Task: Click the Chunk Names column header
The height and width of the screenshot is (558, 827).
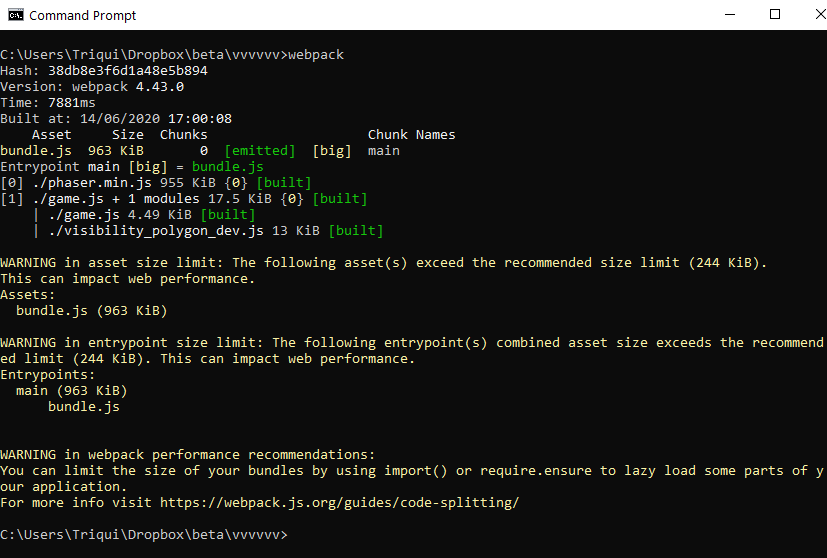Action: 411,134
